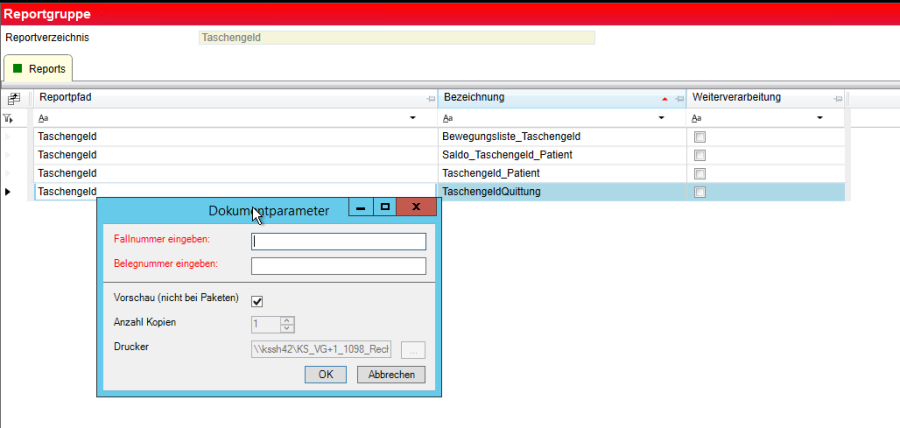The image size is (900, 428).
Task: Open Weiterverarbeitung filter dropdown arrow
Action: 820,118
